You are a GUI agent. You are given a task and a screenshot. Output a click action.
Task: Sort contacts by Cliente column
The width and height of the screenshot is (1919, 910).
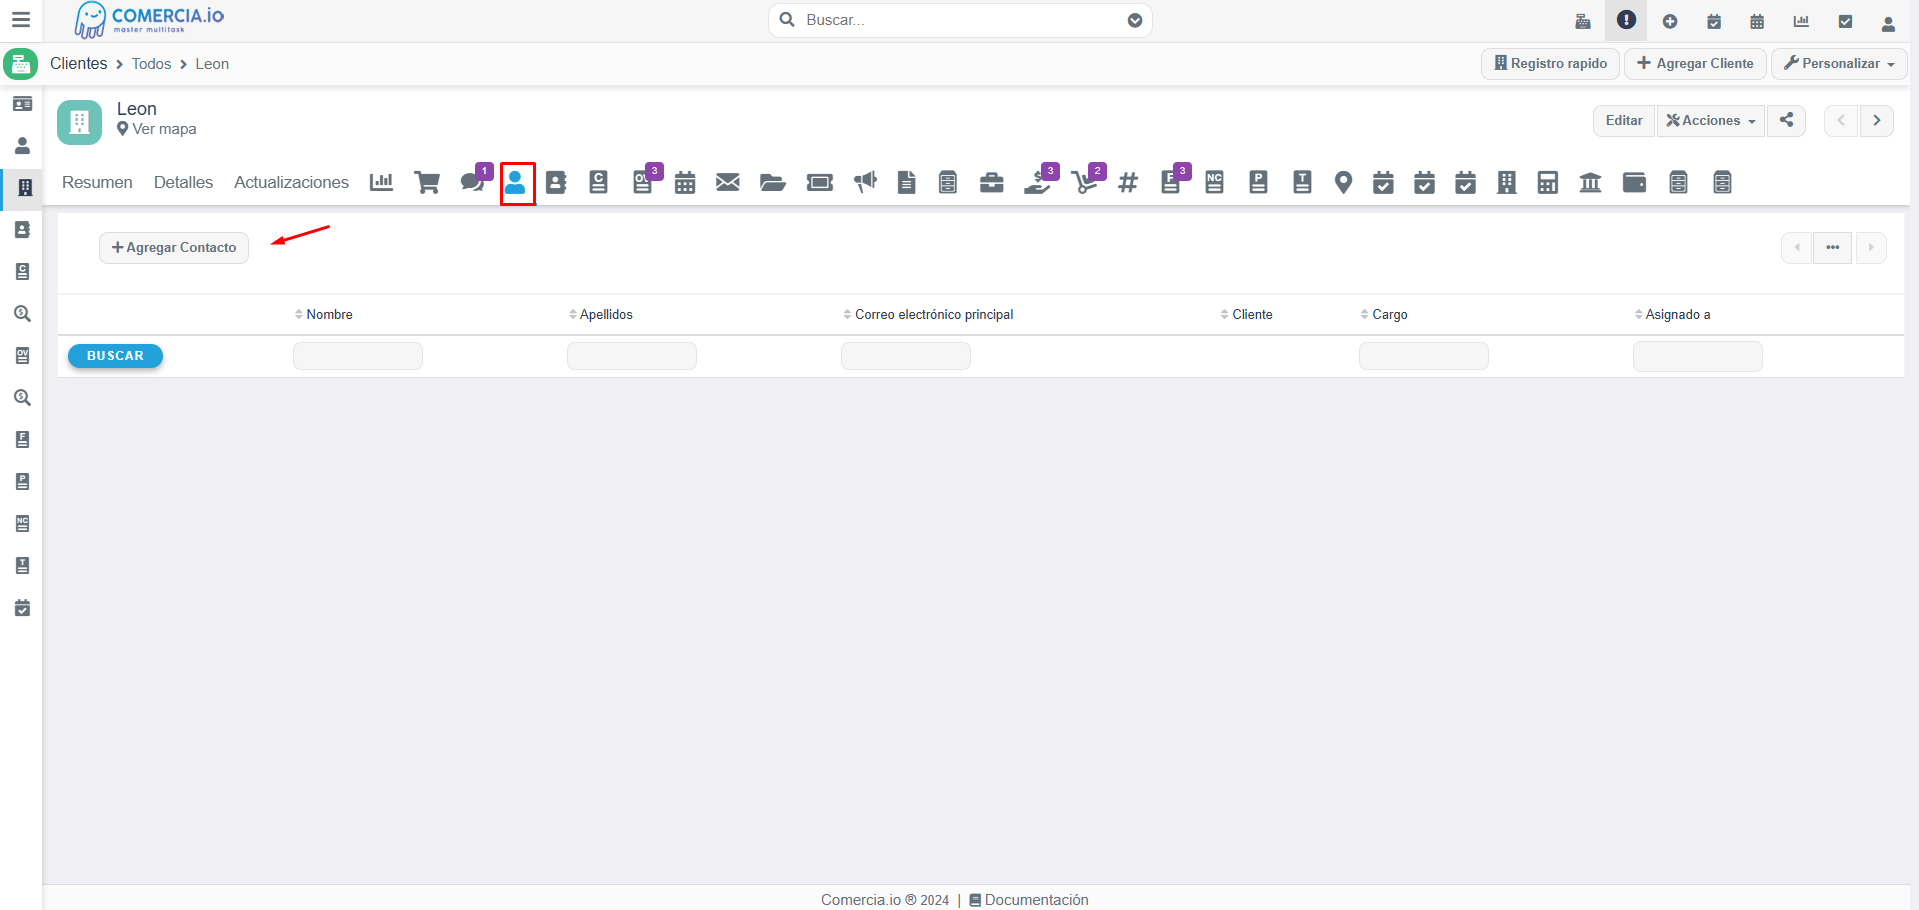tap(1247, 314)
